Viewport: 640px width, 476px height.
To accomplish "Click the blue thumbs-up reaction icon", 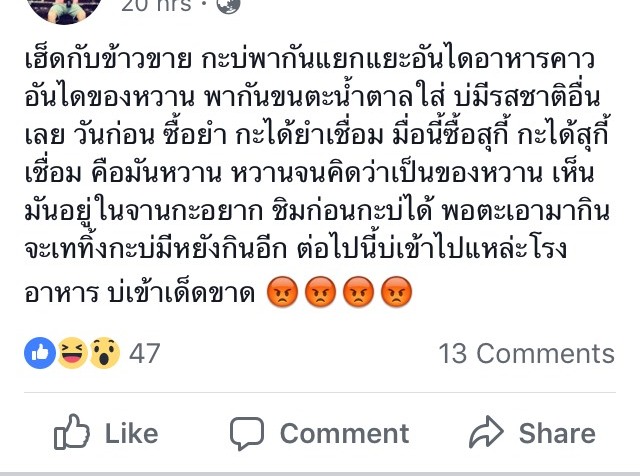I will 40,353.
